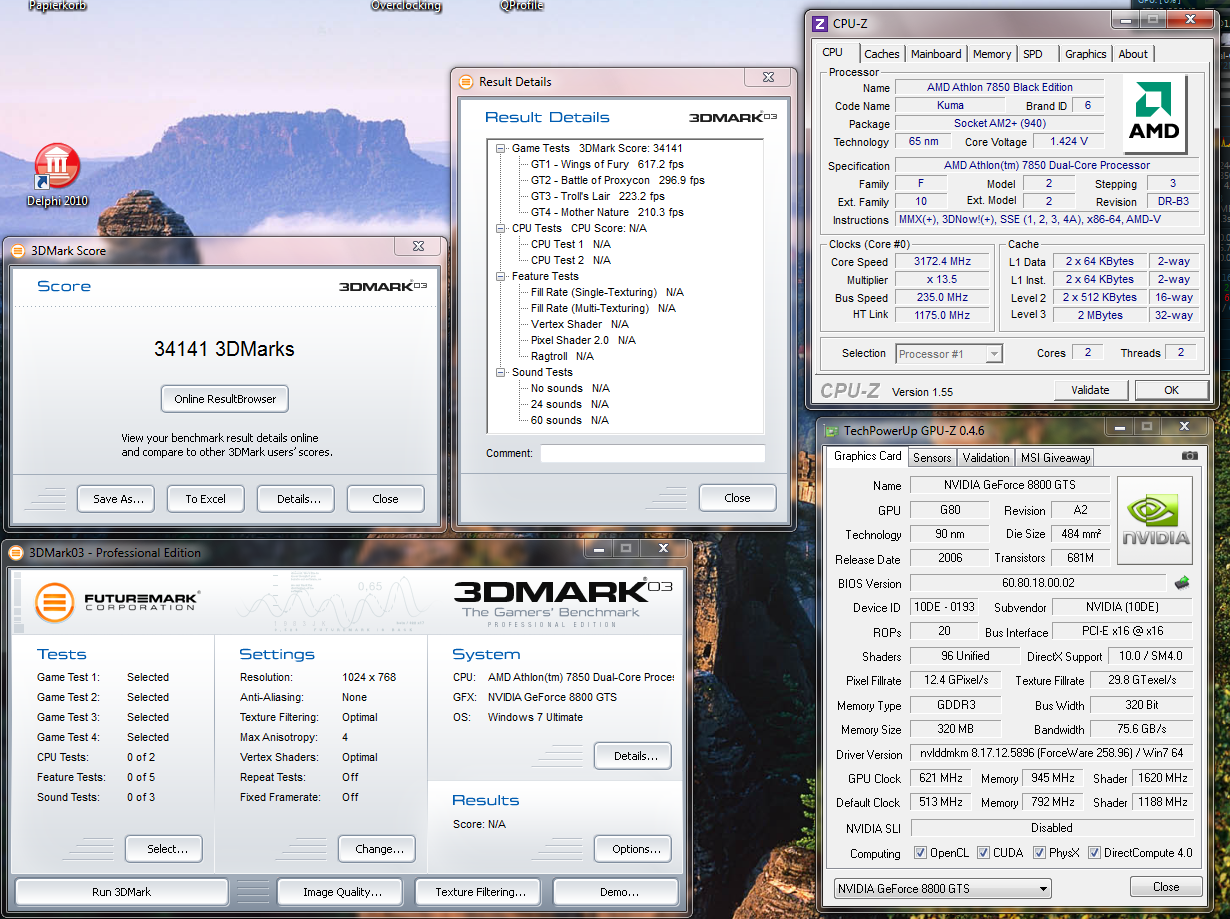Click the 34141 3DMarks score text
This screenshot has height=919, width=1230.
pyautogui.click(x=224, y=349)
